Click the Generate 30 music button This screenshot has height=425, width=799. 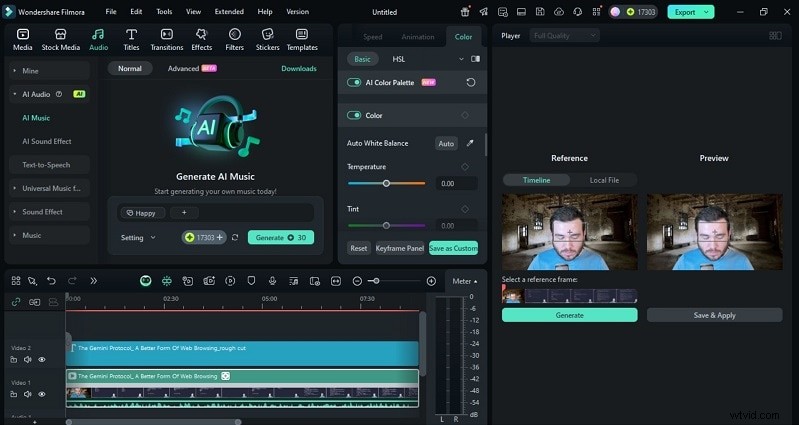tap(281, 237)
